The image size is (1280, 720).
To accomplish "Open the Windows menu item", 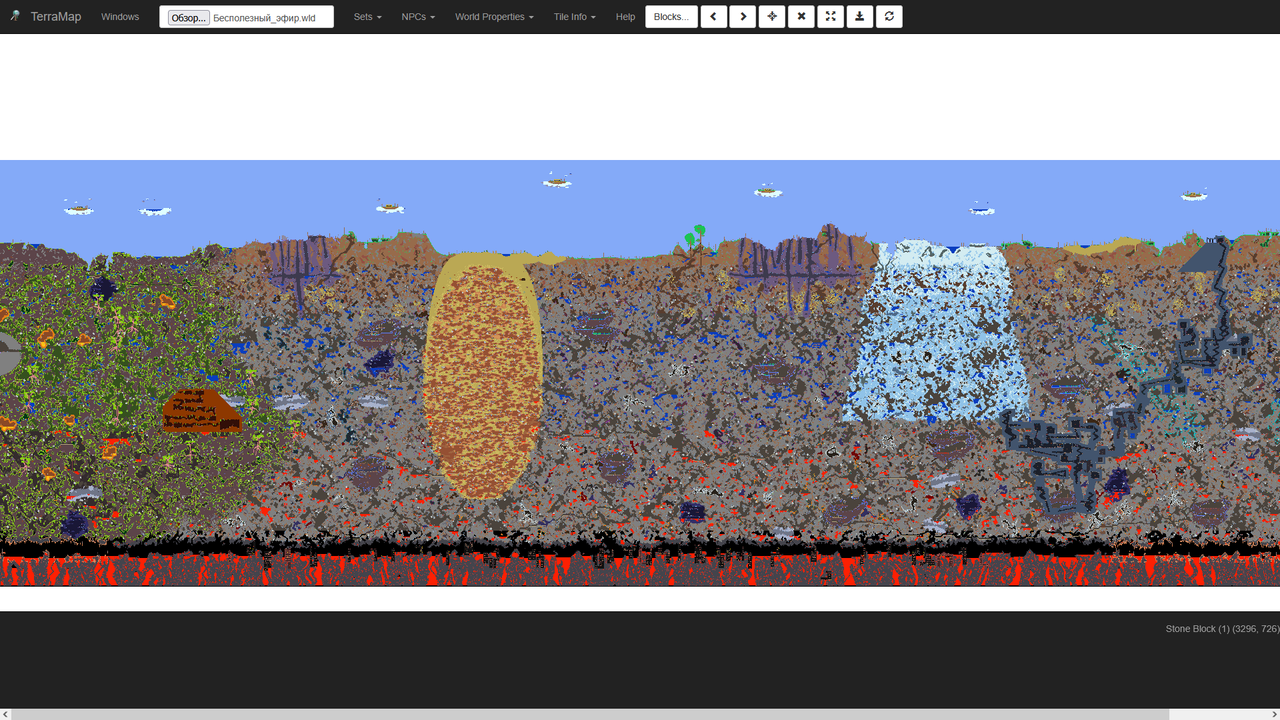I will (120, 17).
